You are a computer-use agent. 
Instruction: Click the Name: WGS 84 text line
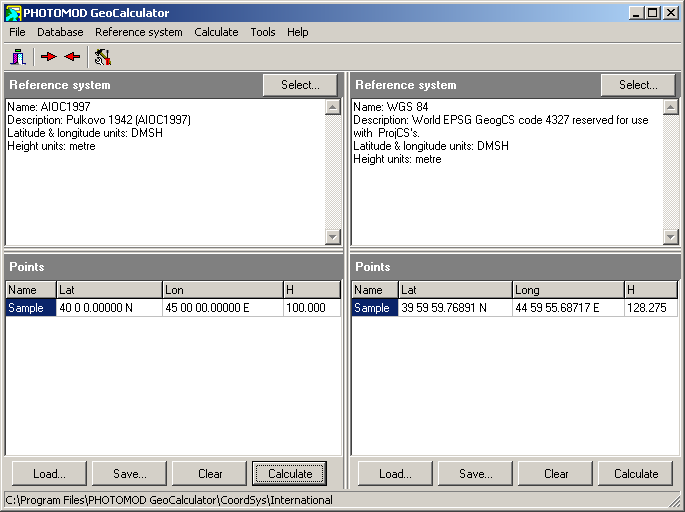tap(391, 107)
